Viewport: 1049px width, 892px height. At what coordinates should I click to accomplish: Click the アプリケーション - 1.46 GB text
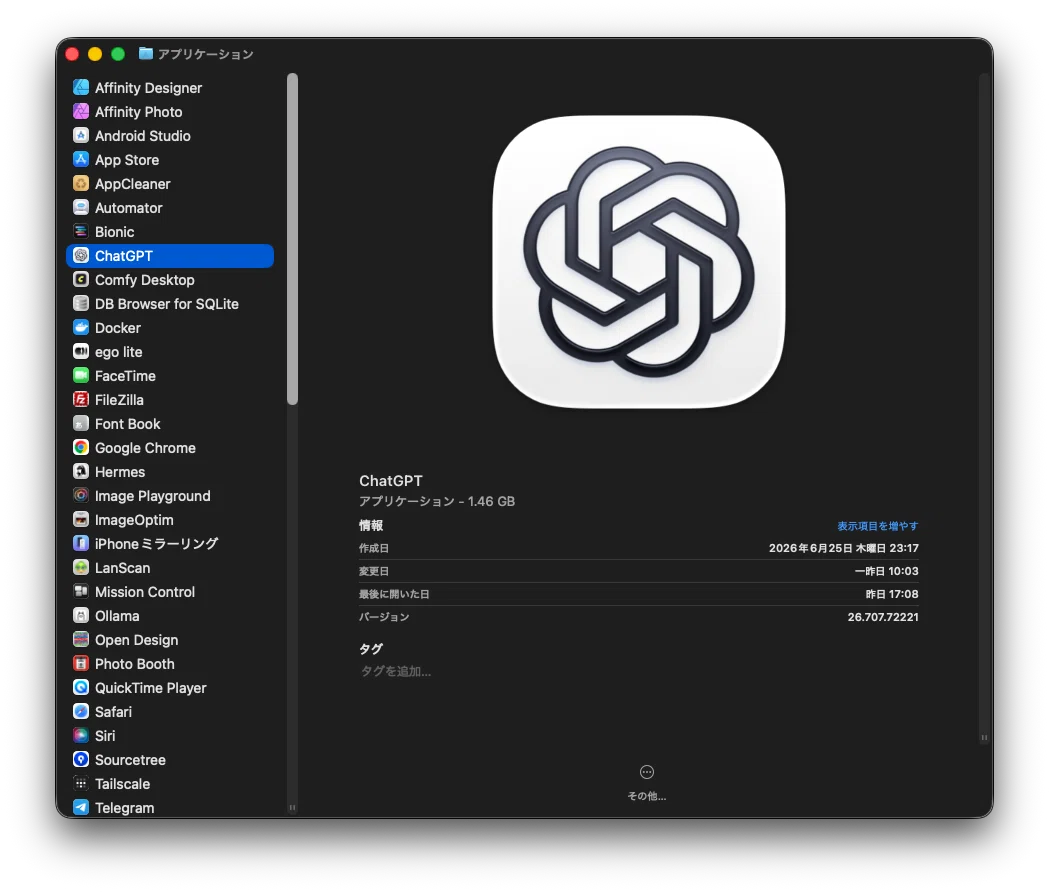tap(437, 501)
